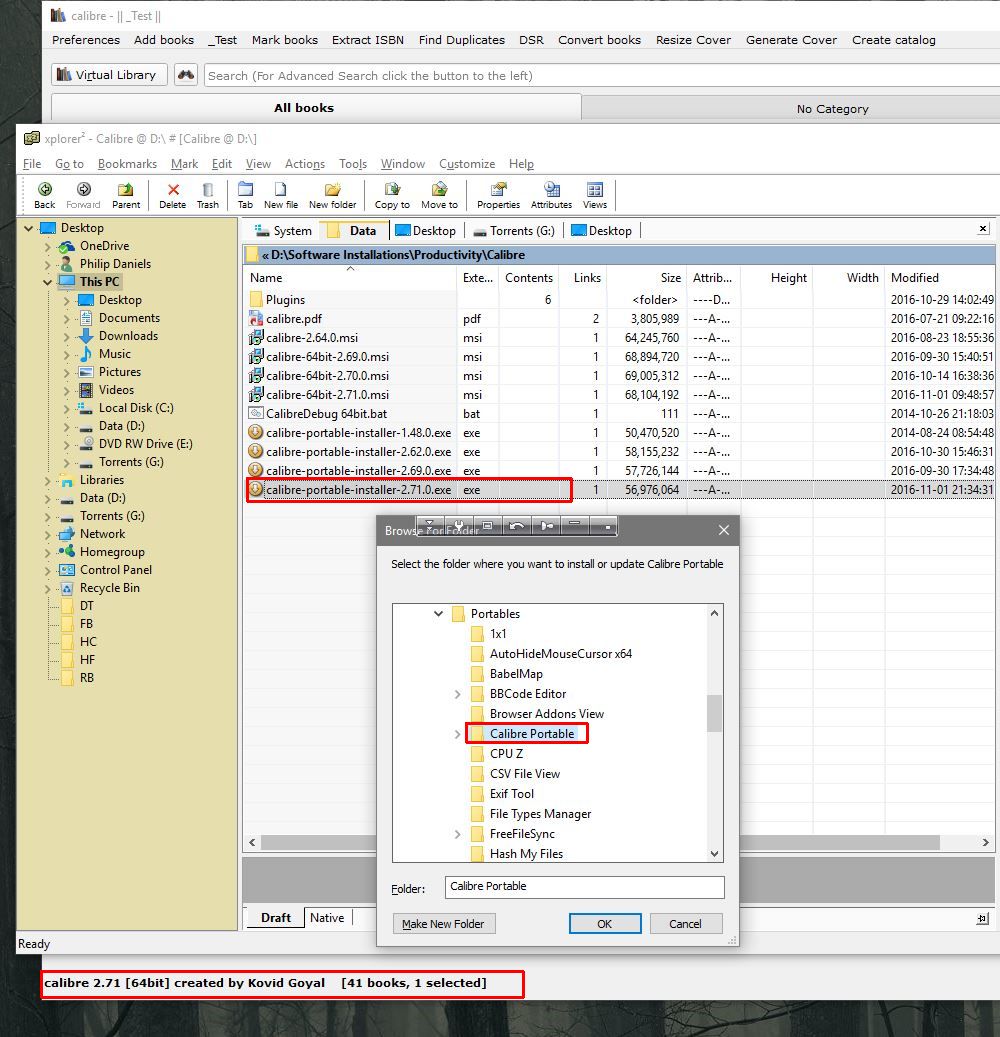Expand the Libraries tree node

[48, 480]
